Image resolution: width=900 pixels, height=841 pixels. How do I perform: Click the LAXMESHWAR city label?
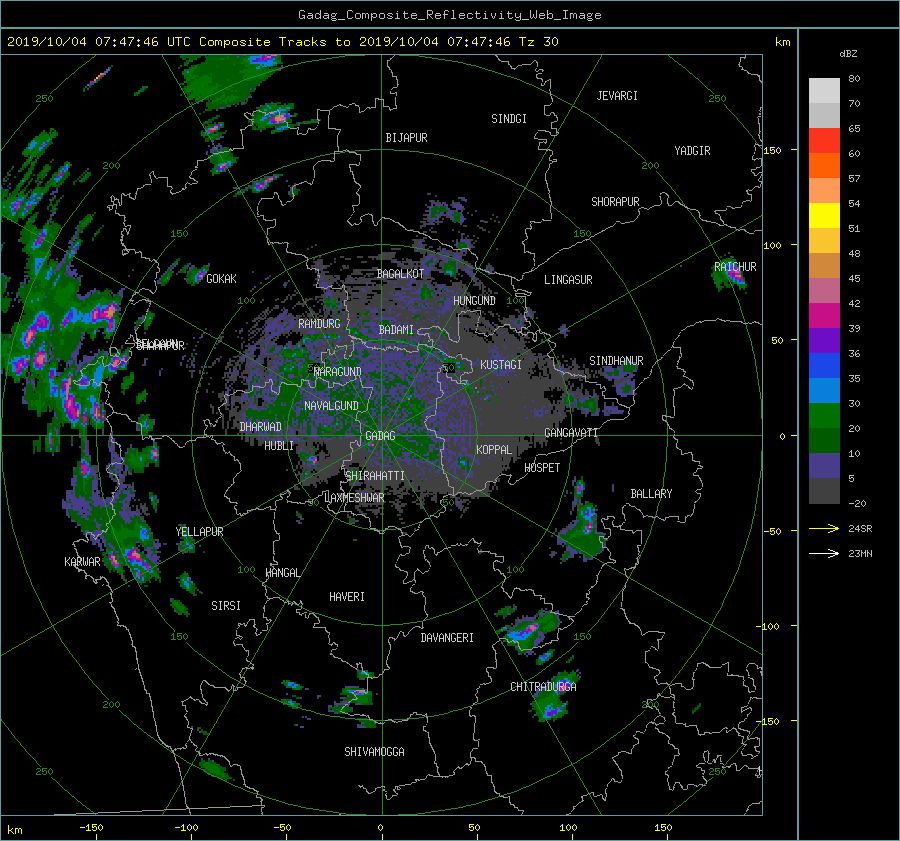click(x=354, y=498)
